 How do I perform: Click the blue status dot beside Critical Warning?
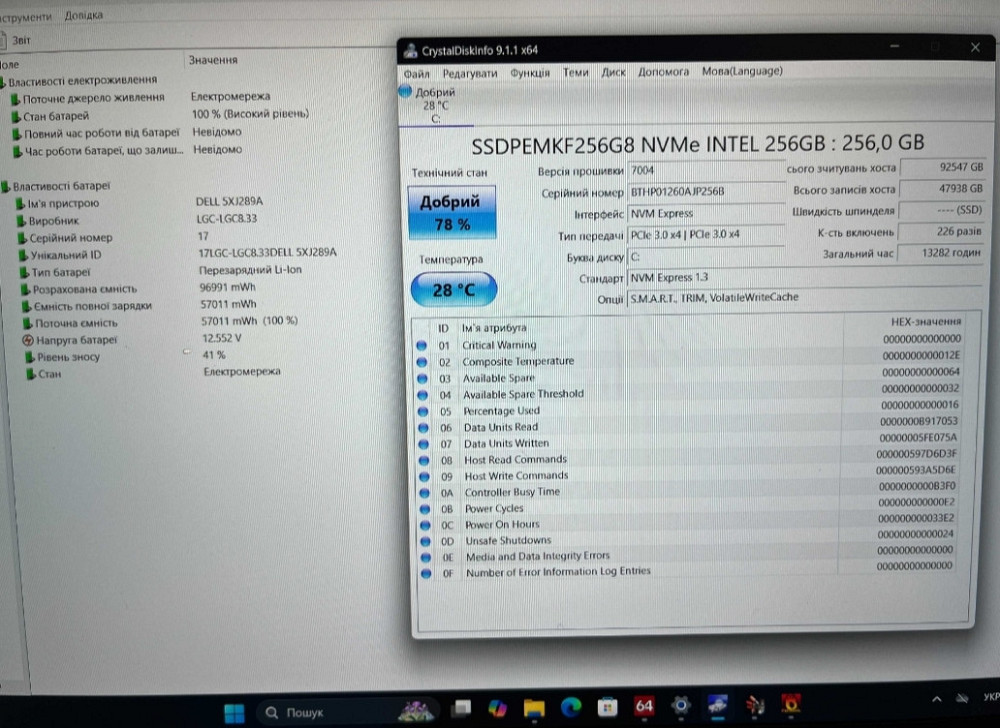[x=424, y=345]
